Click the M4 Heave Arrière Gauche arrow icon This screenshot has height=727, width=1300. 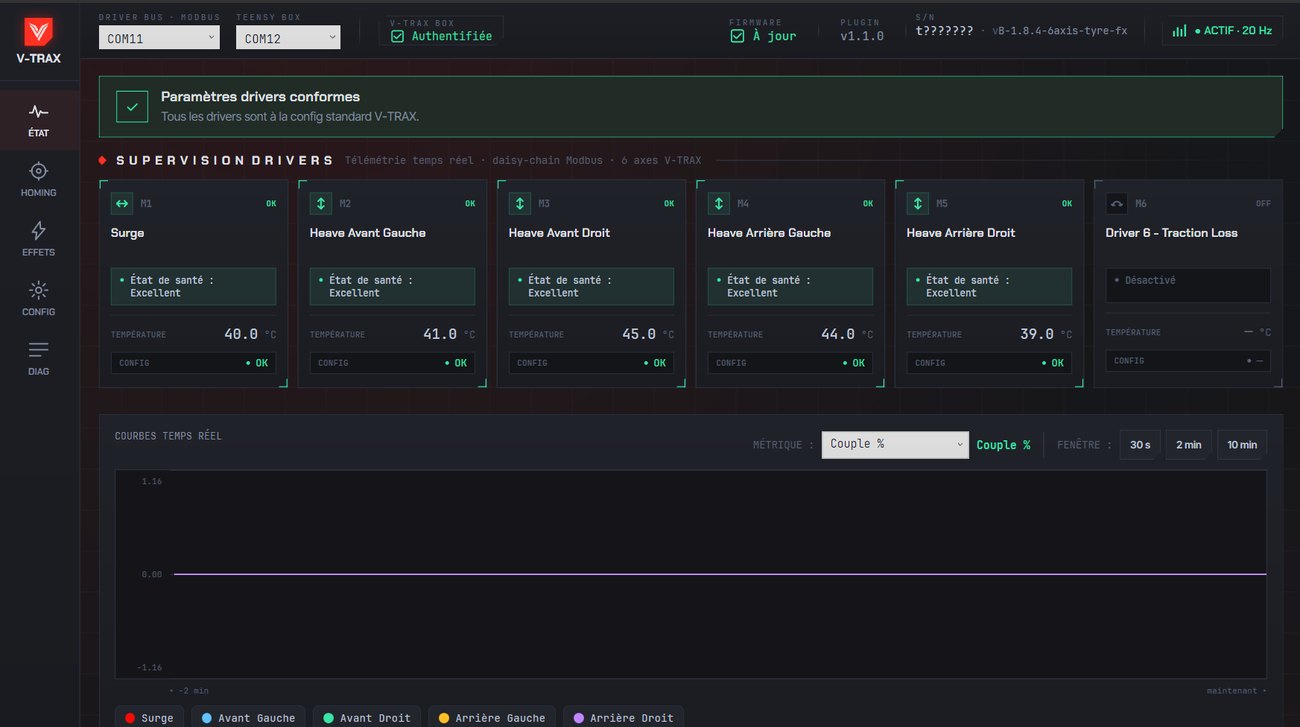point(719,203)
